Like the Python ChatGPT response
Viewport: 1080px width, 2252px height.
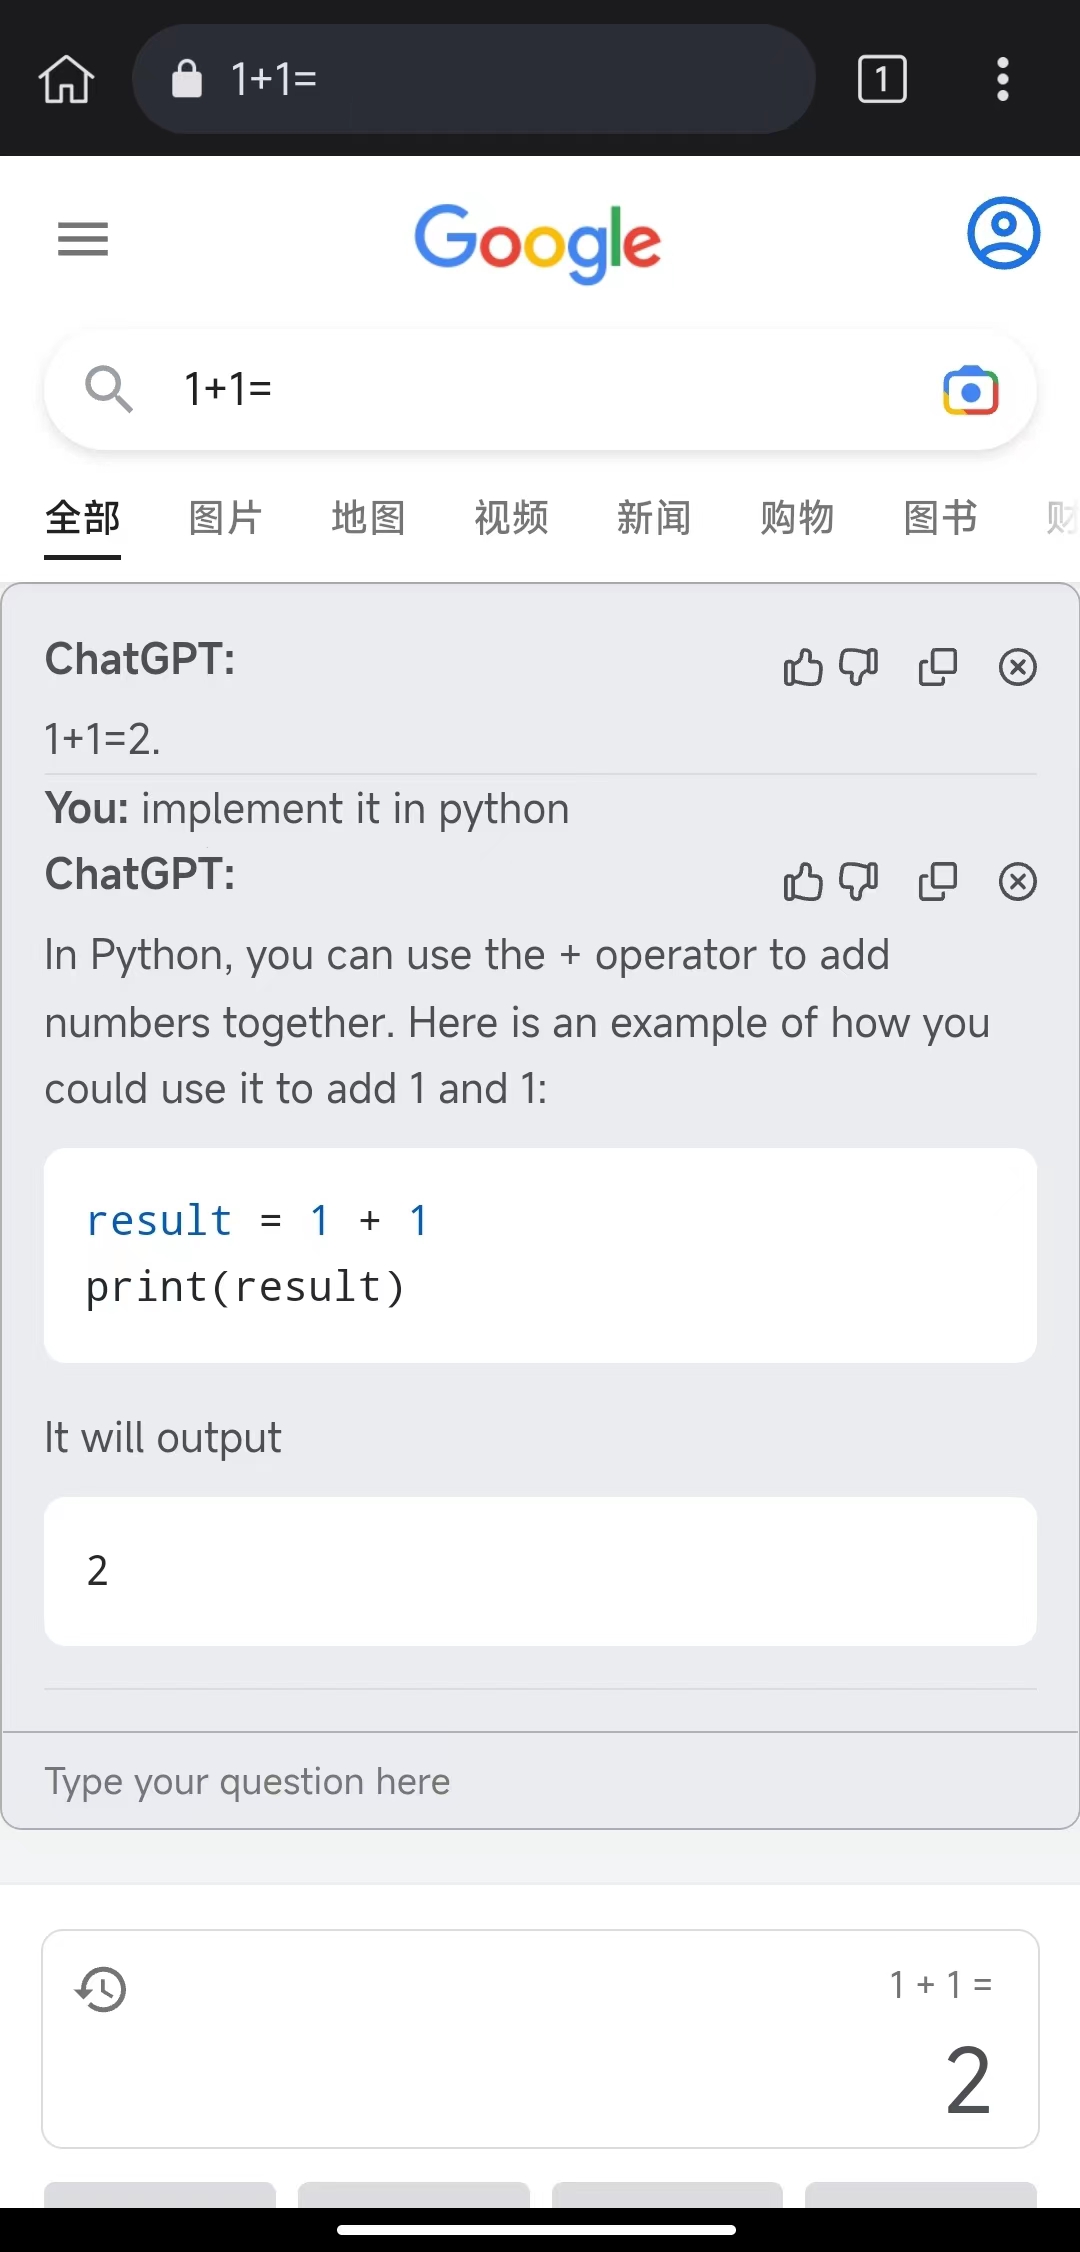tap(803, 882)
